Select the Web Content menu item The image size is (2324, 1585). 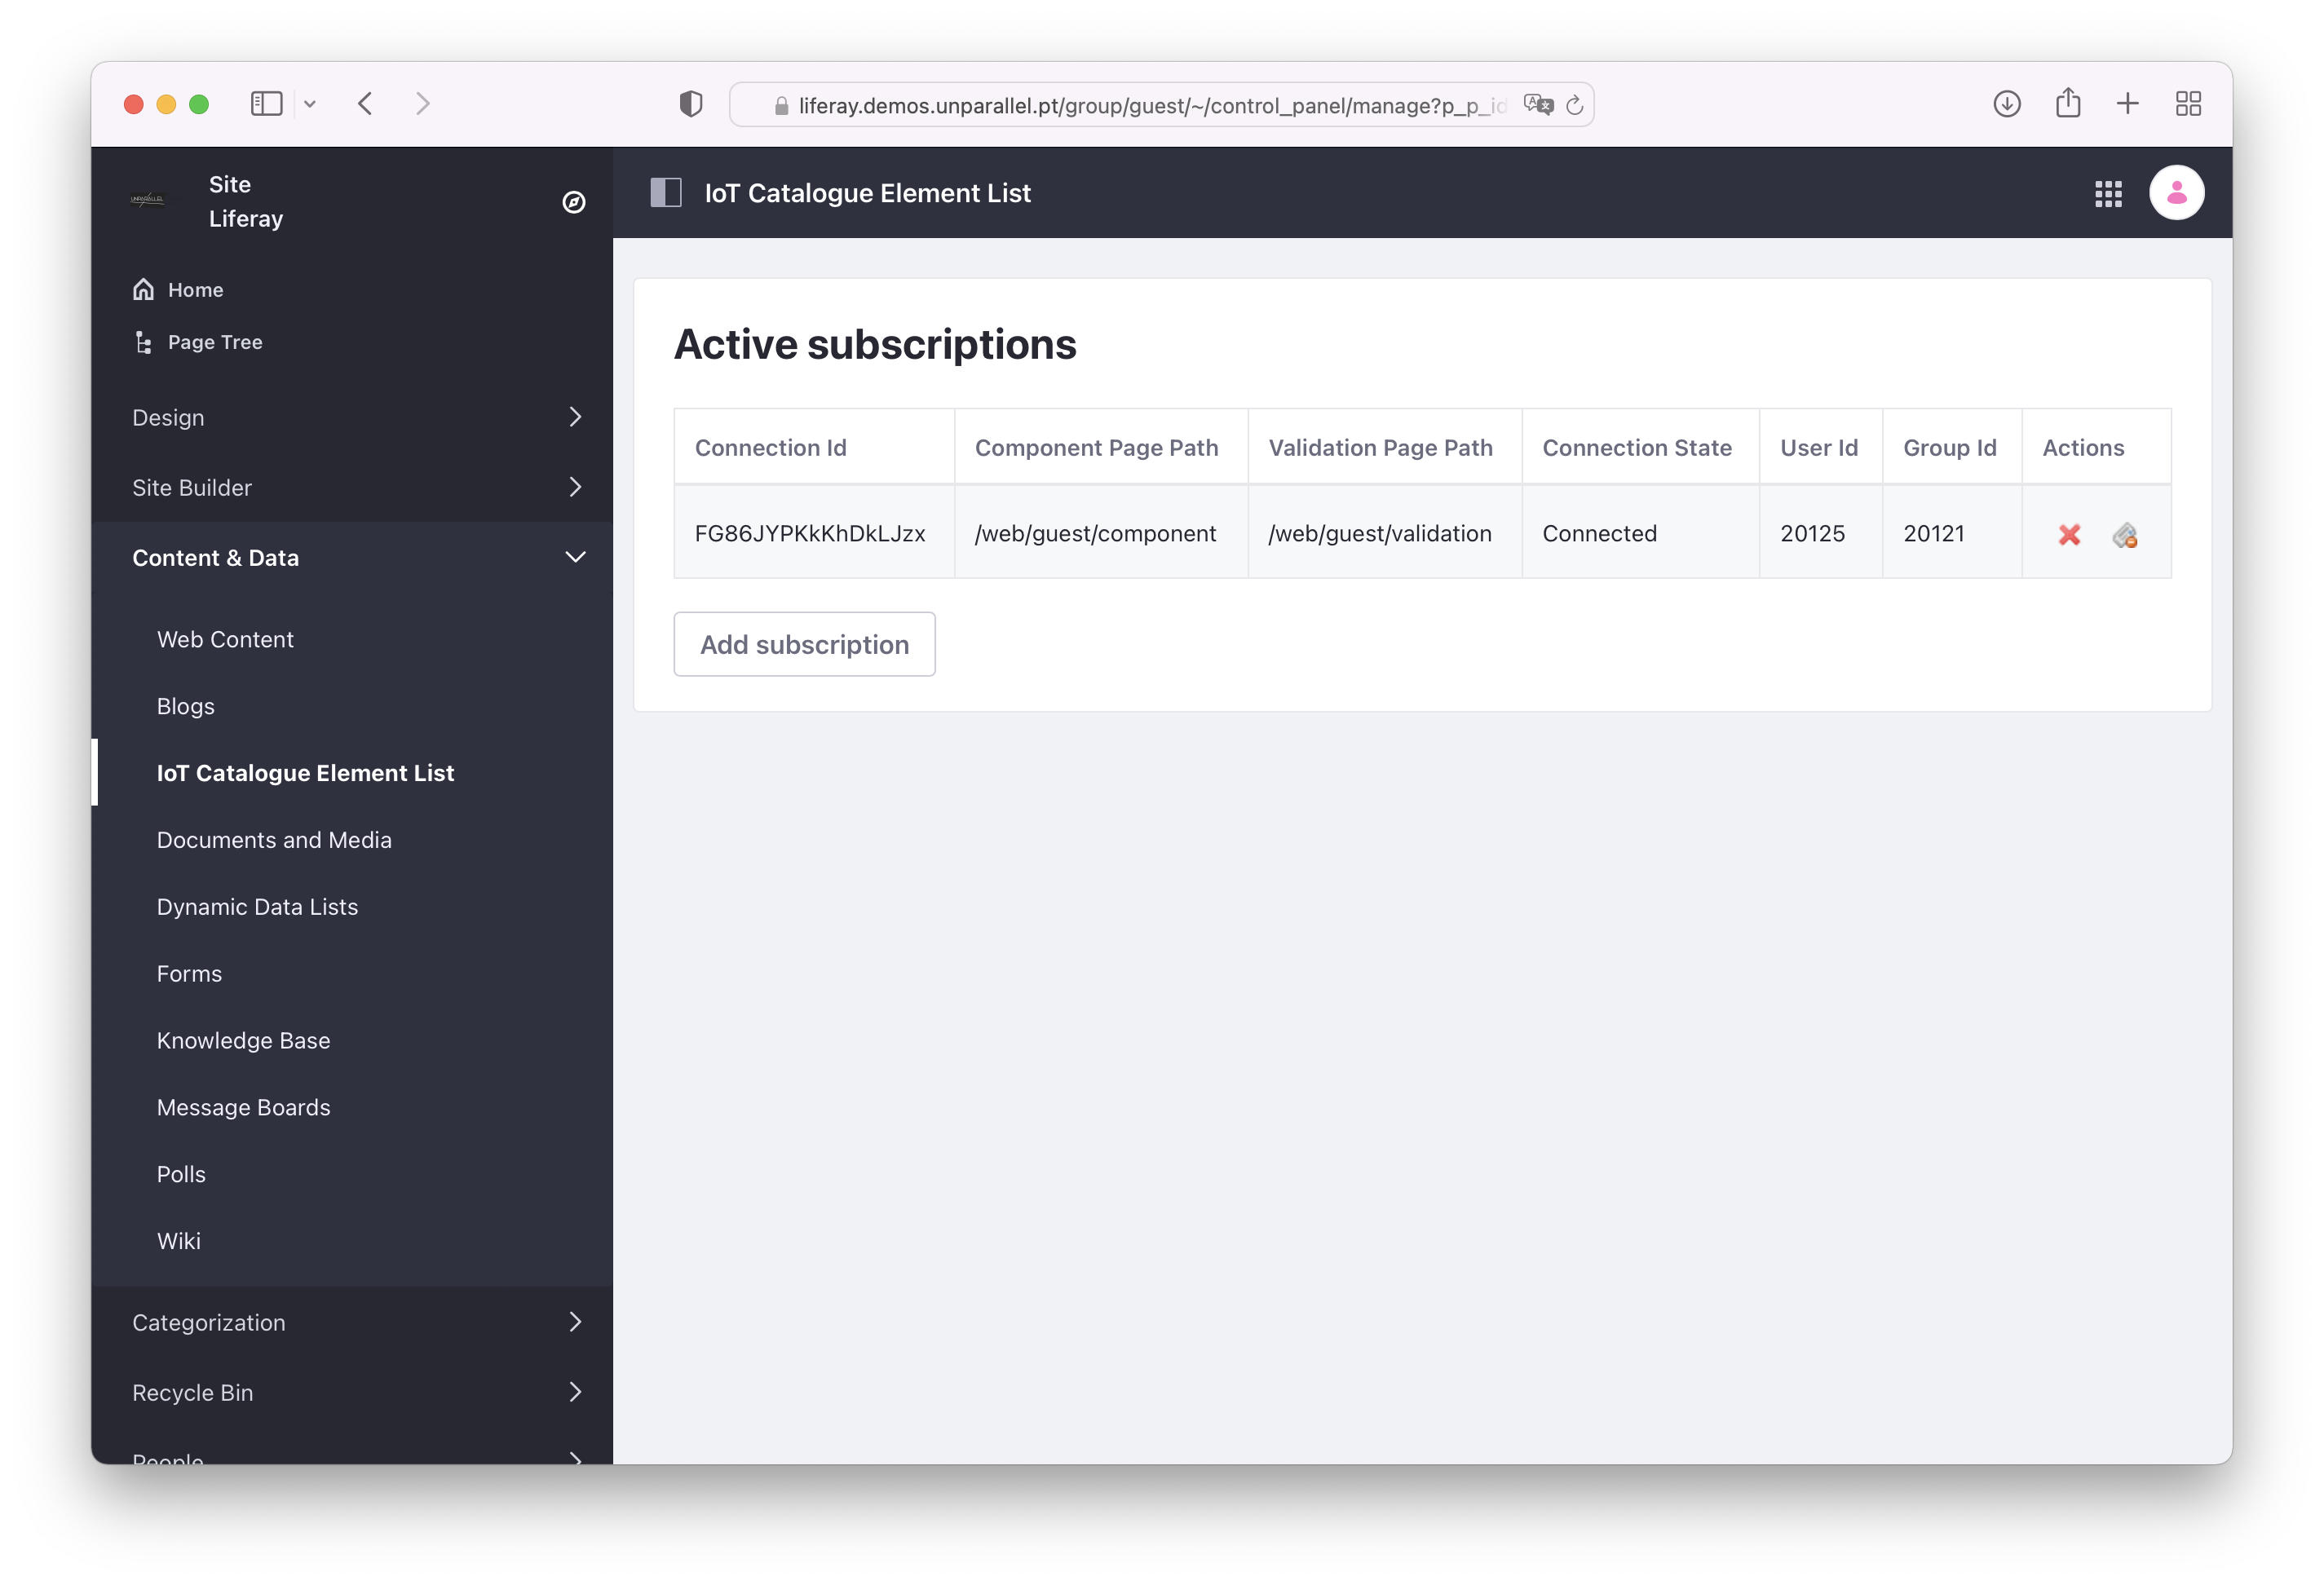226,637
